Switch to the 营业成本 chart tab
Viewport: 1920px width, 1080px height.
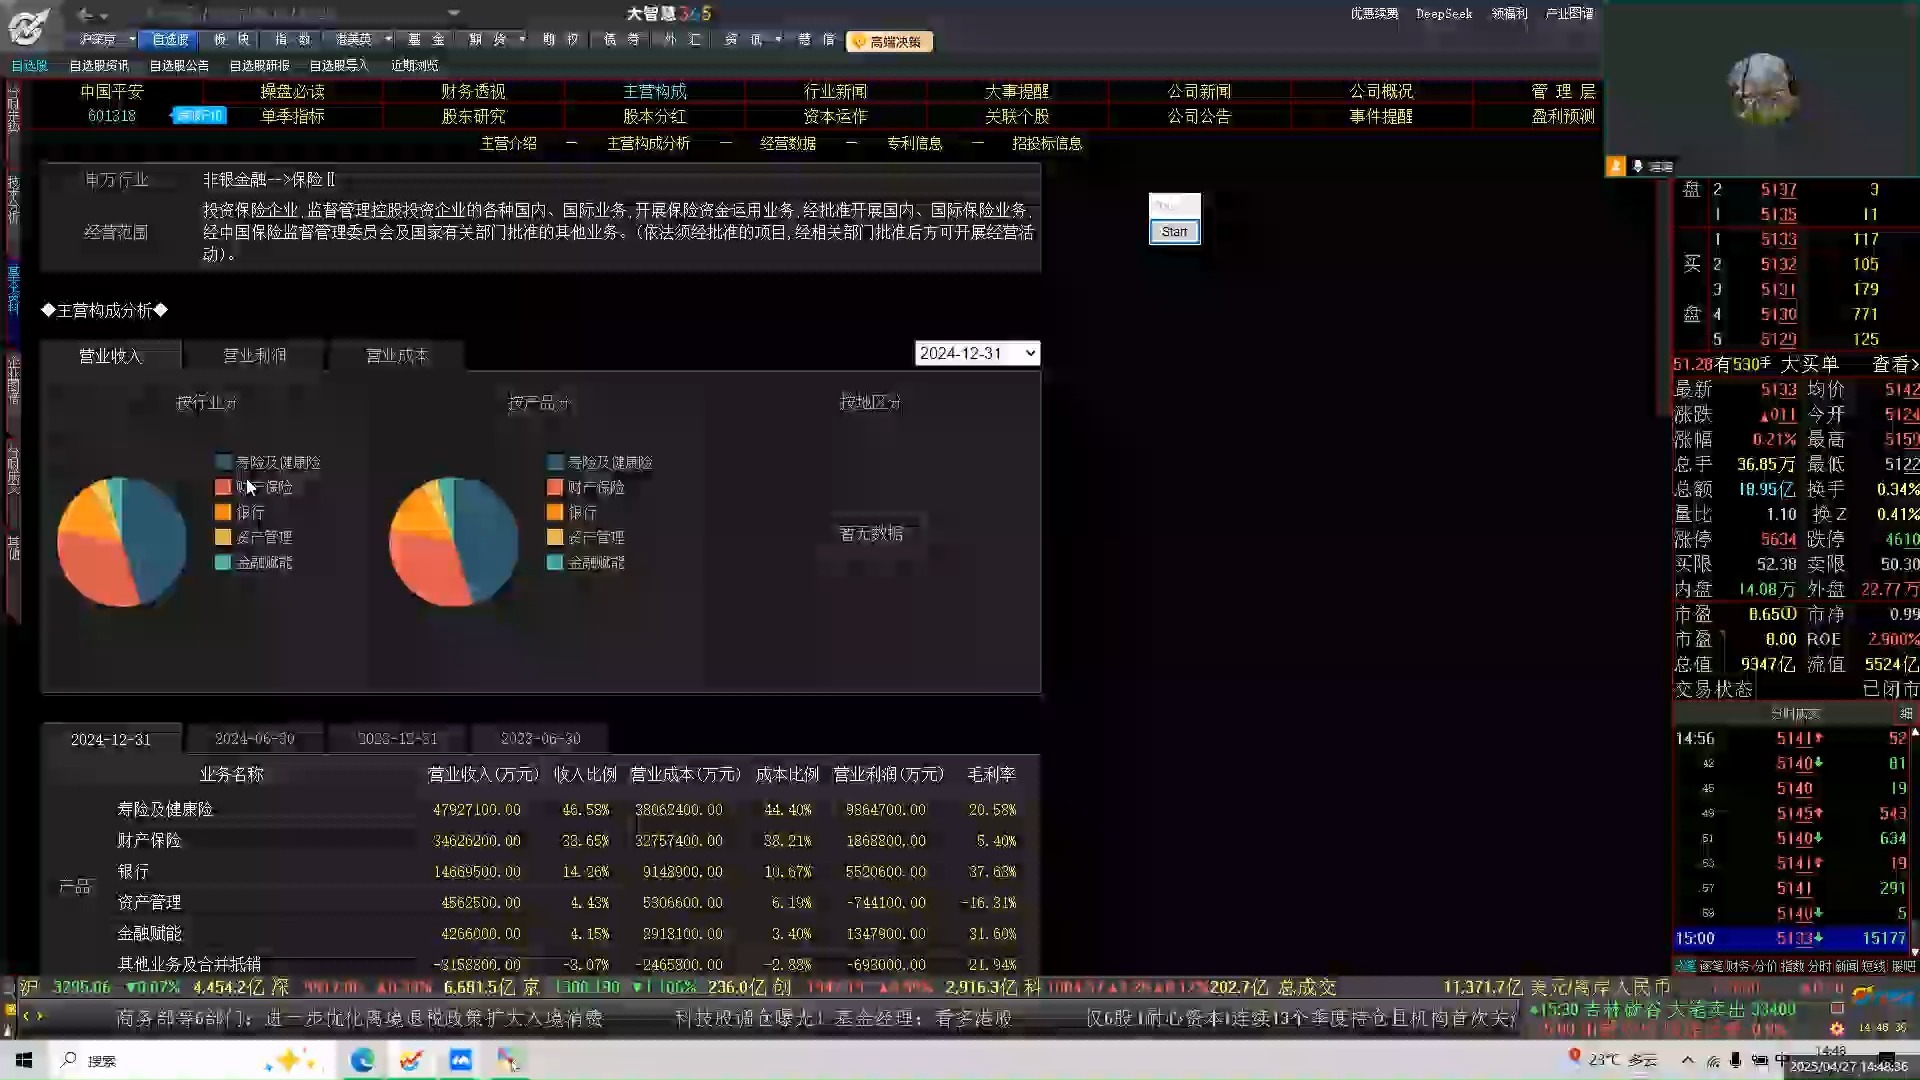tap(397, 355)
